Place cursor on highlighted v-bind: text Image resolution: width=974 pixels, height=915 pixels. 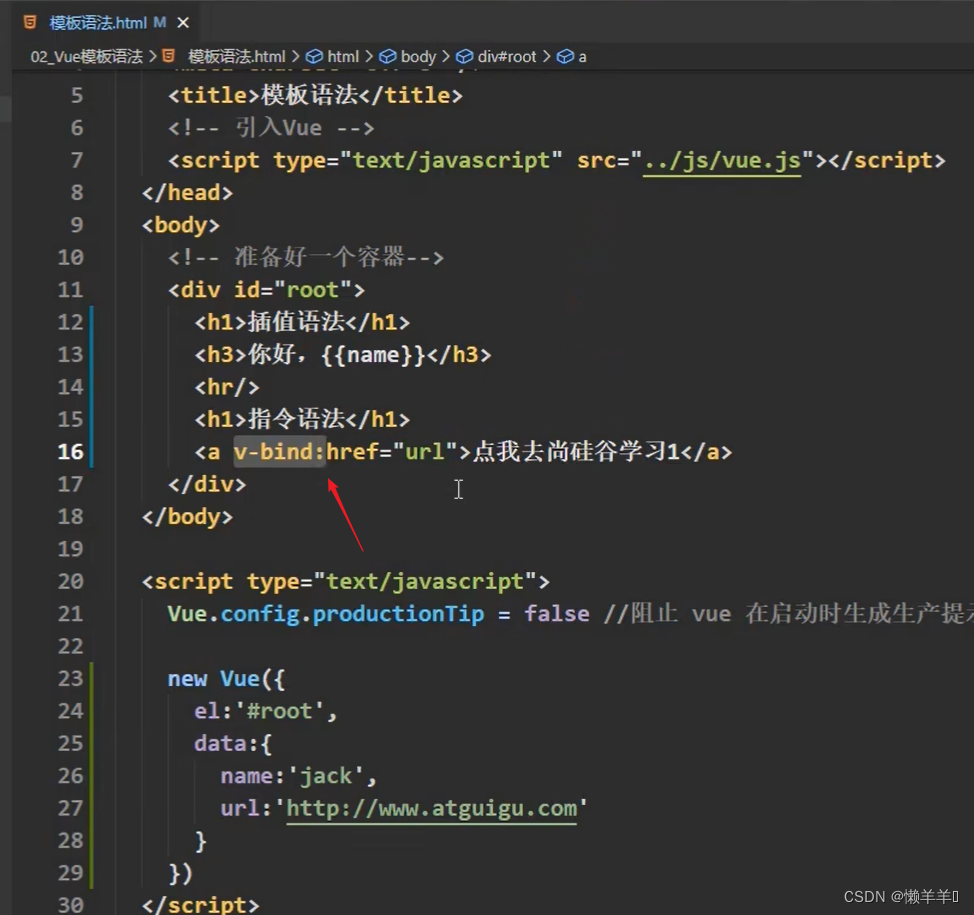(279, 452)
